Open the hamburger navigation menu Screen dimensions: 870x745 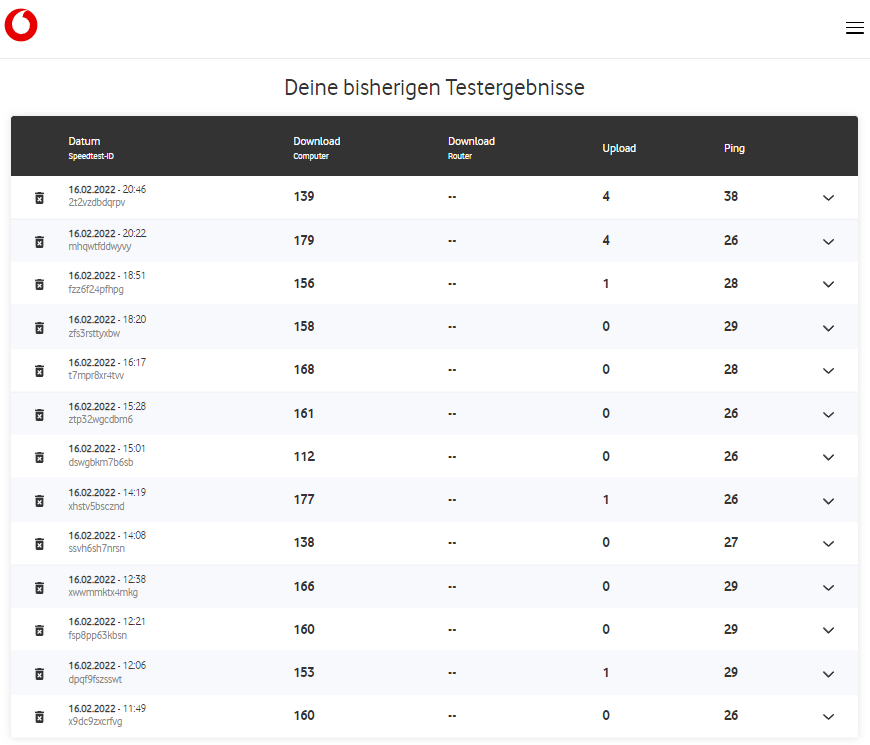tap(855, 27)
